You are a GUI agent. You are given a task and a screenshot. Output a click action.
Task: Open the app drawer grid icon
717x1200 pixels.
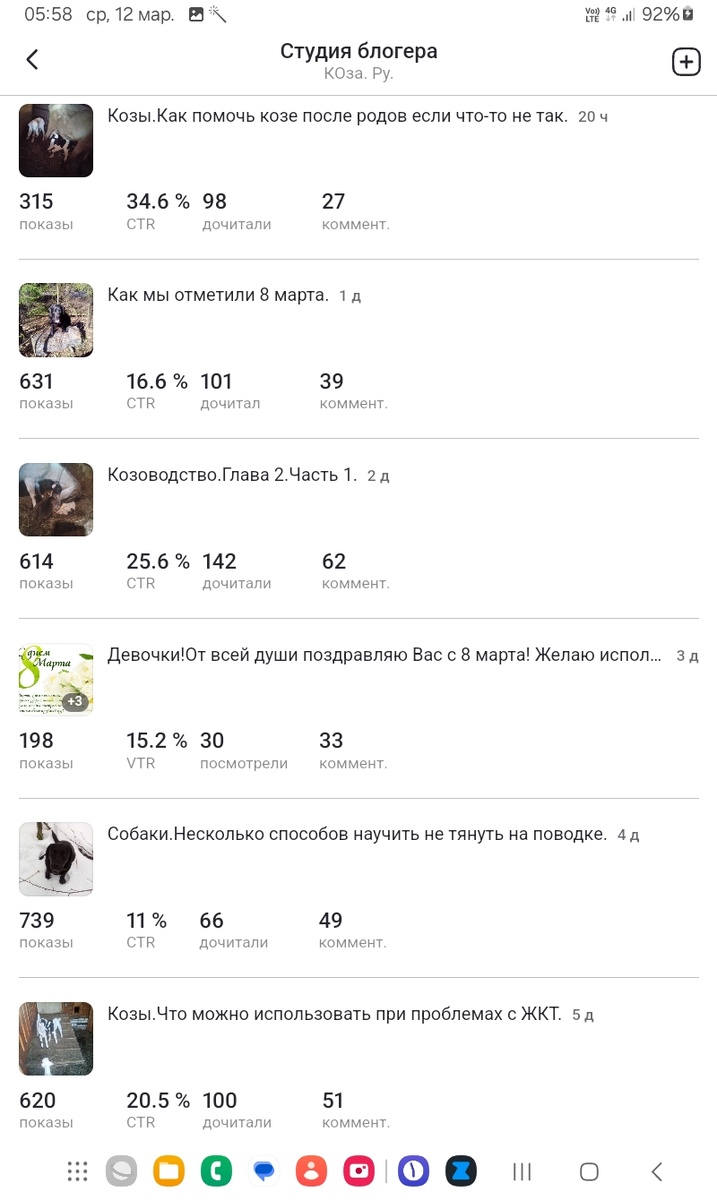coord(77,1171)
